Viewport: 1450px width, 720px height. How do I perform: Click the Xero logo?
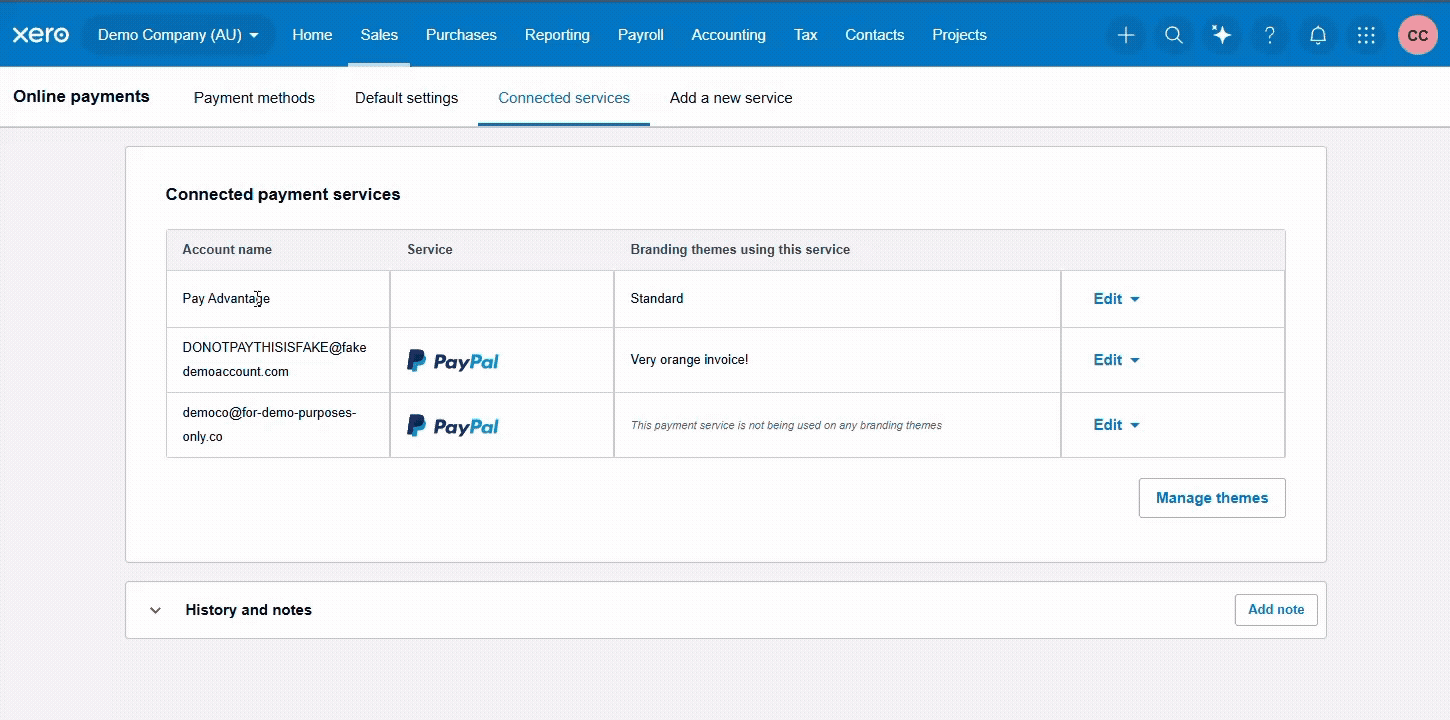pyautogui.click(x=40, y=35)
